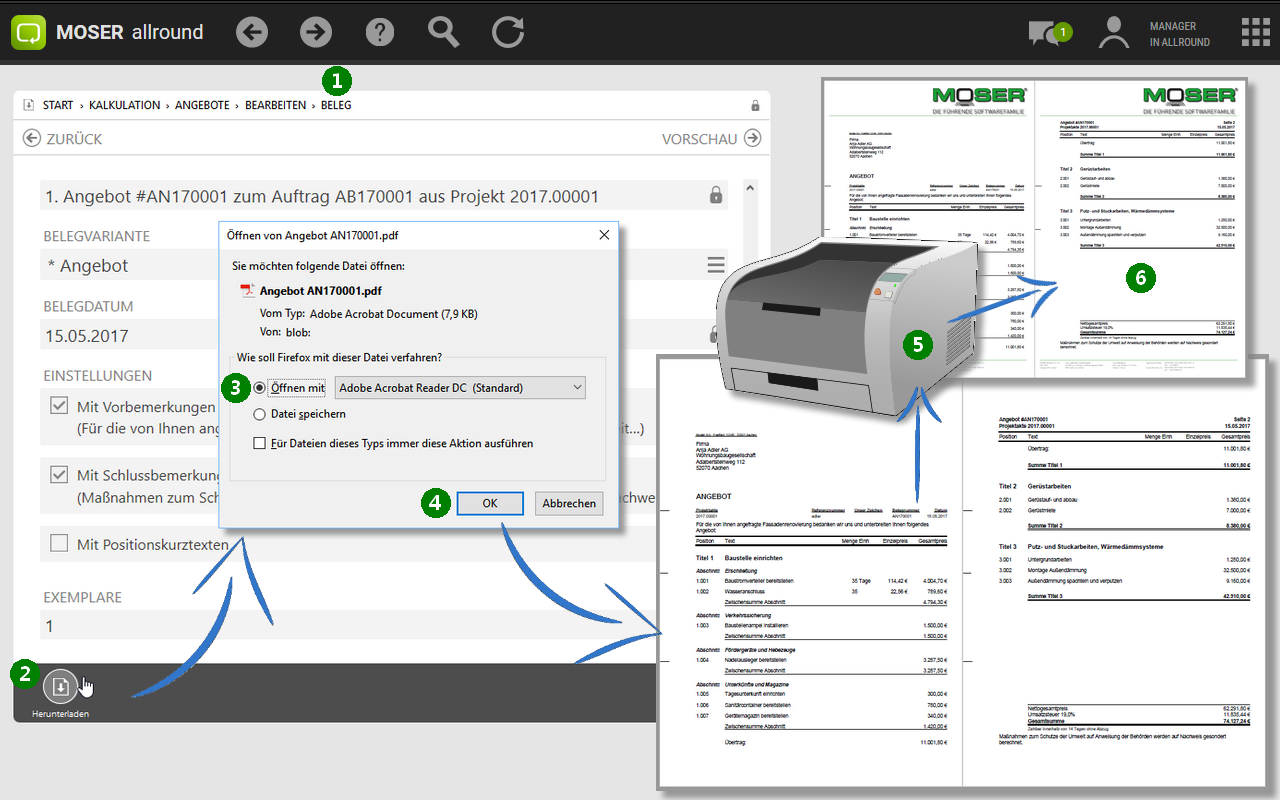Image resolution: width=1280 pixels, height=800 pixels.
Task: Open chat messages notification icon
Action: pyautogui.click(x=1045, y=33)
